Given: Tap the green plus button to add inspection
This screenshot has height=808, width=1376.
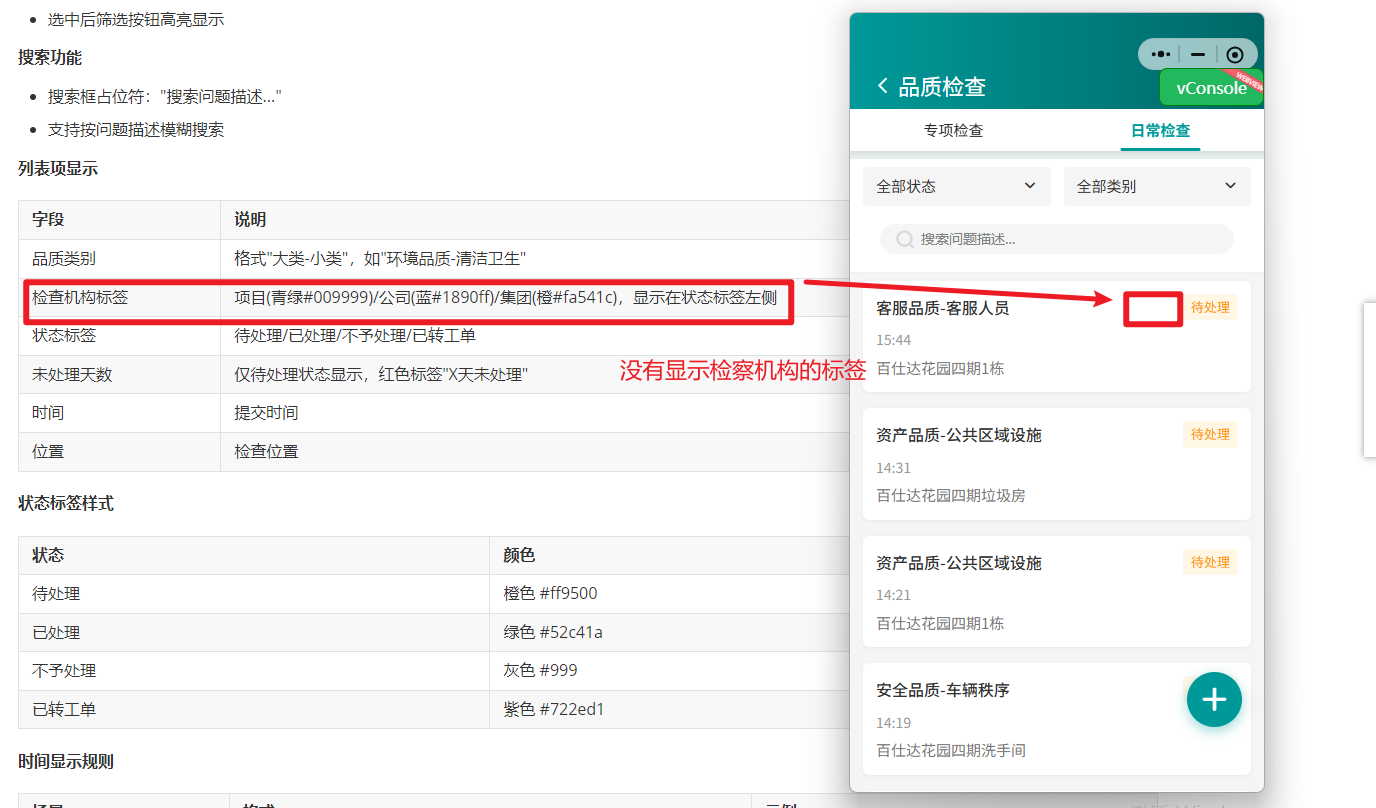Looking at the screenshot, I should tap(1214, 699).
